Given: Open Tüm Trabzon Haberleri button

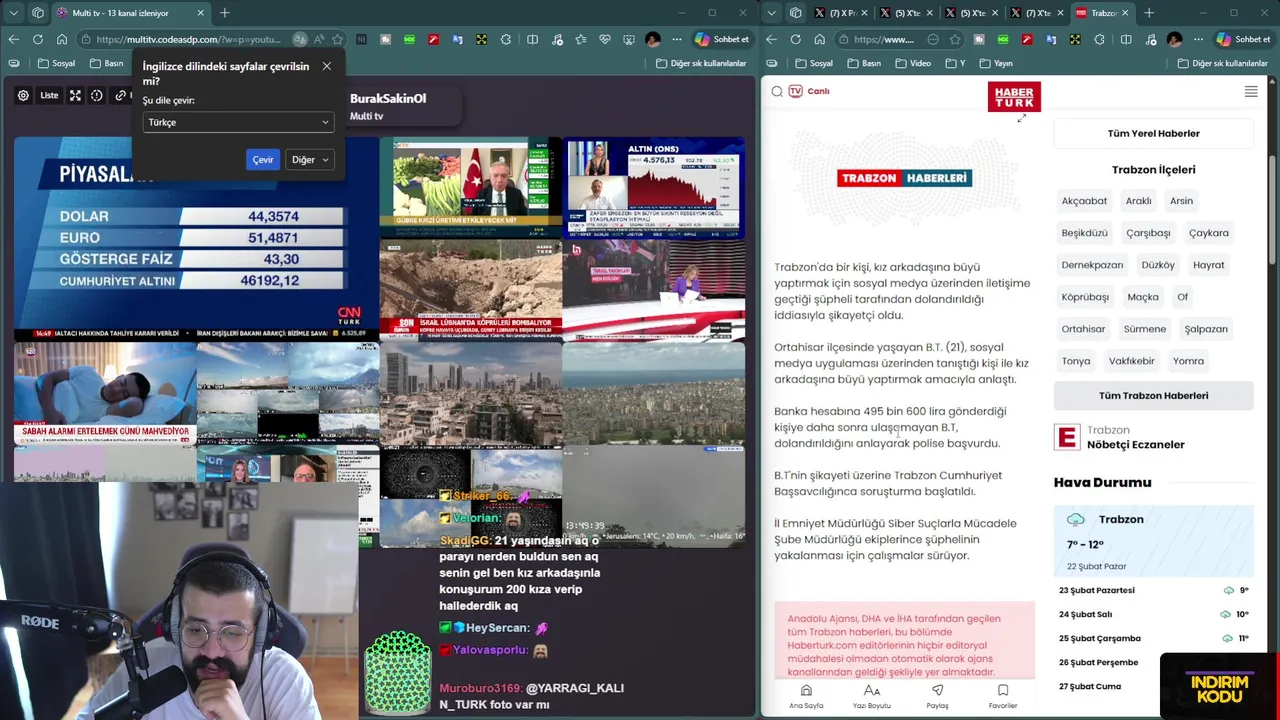Looking at the screenshot, I should (1153, 395).
